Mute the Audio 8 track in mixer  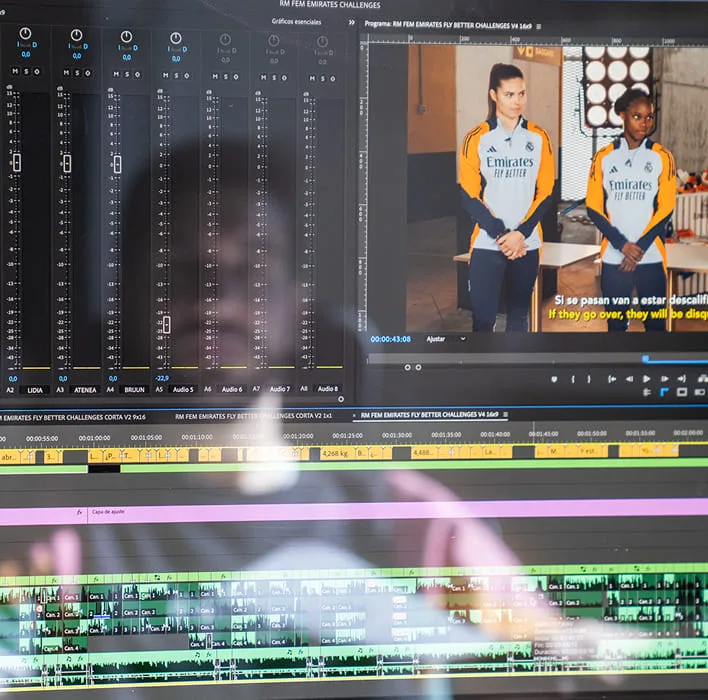point(312,79)
